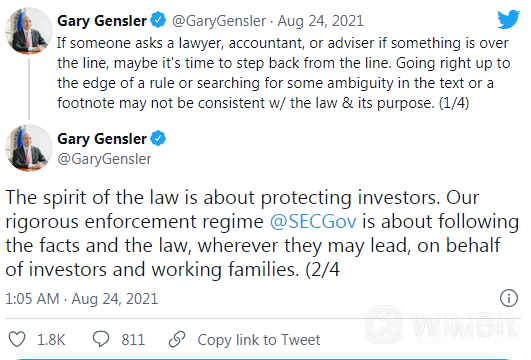This screenshot has width=531, height=360.
Task: Open the first tweet's text (1/4)
Action: click(x=283, y=73)
